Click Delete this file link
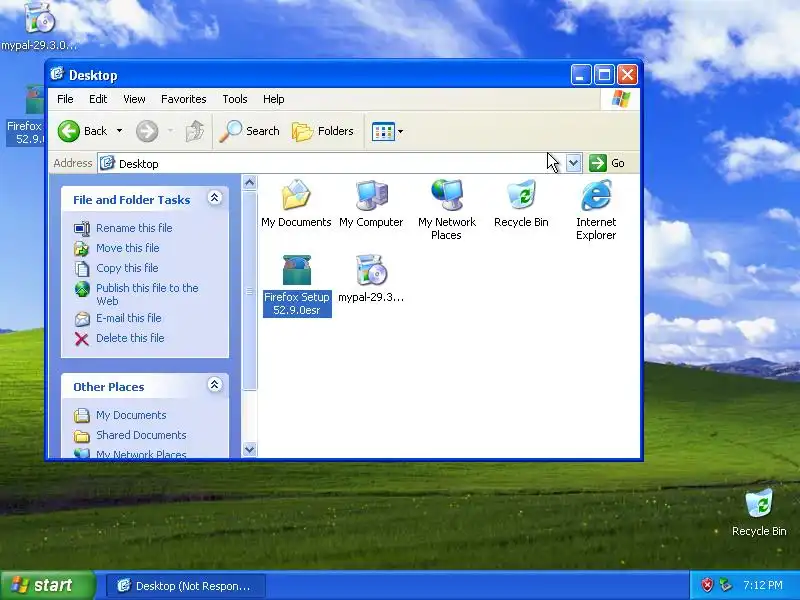Screen dimensions: 800x600 [130, 338]
